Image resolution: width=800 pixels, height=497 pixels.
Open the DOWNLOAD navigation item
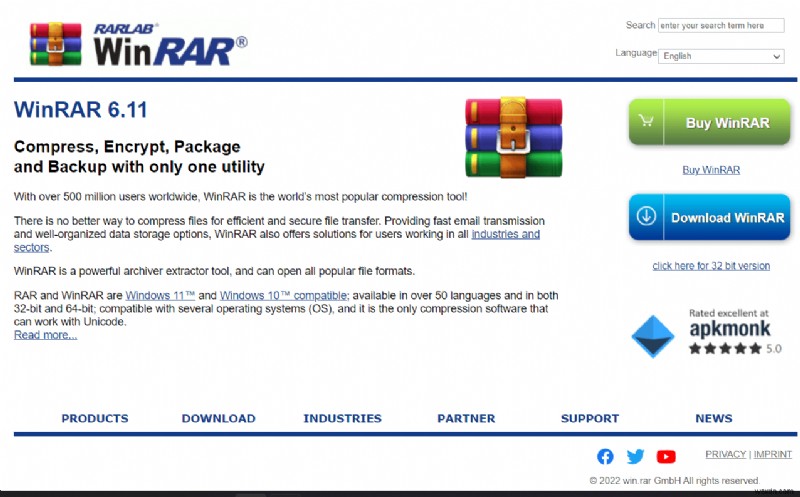218,418
